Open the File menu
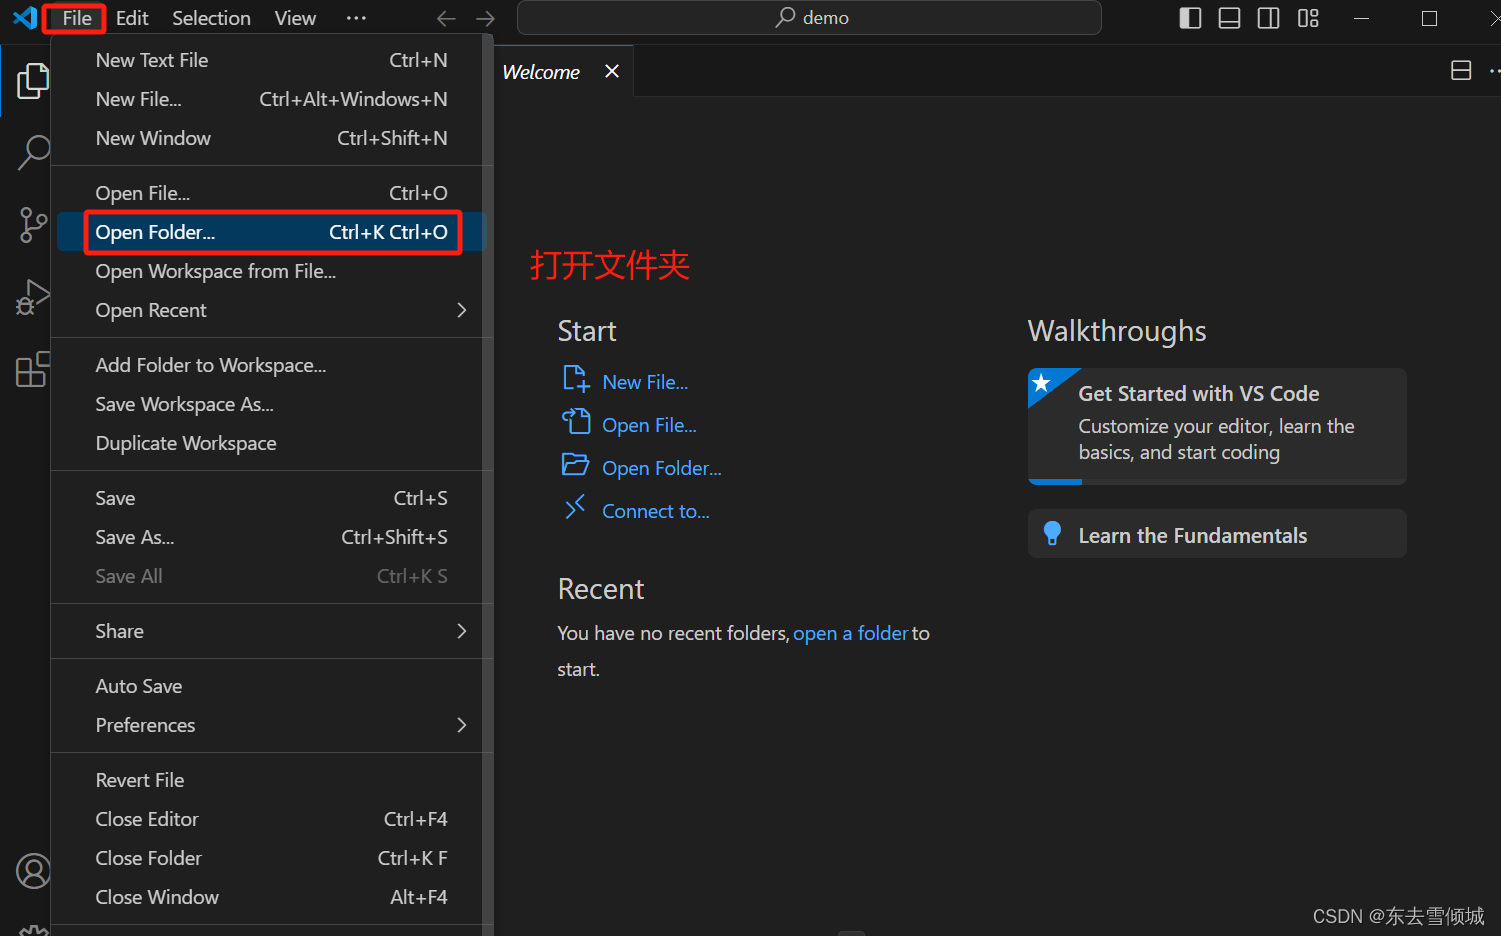 click(x=76, y=18)
